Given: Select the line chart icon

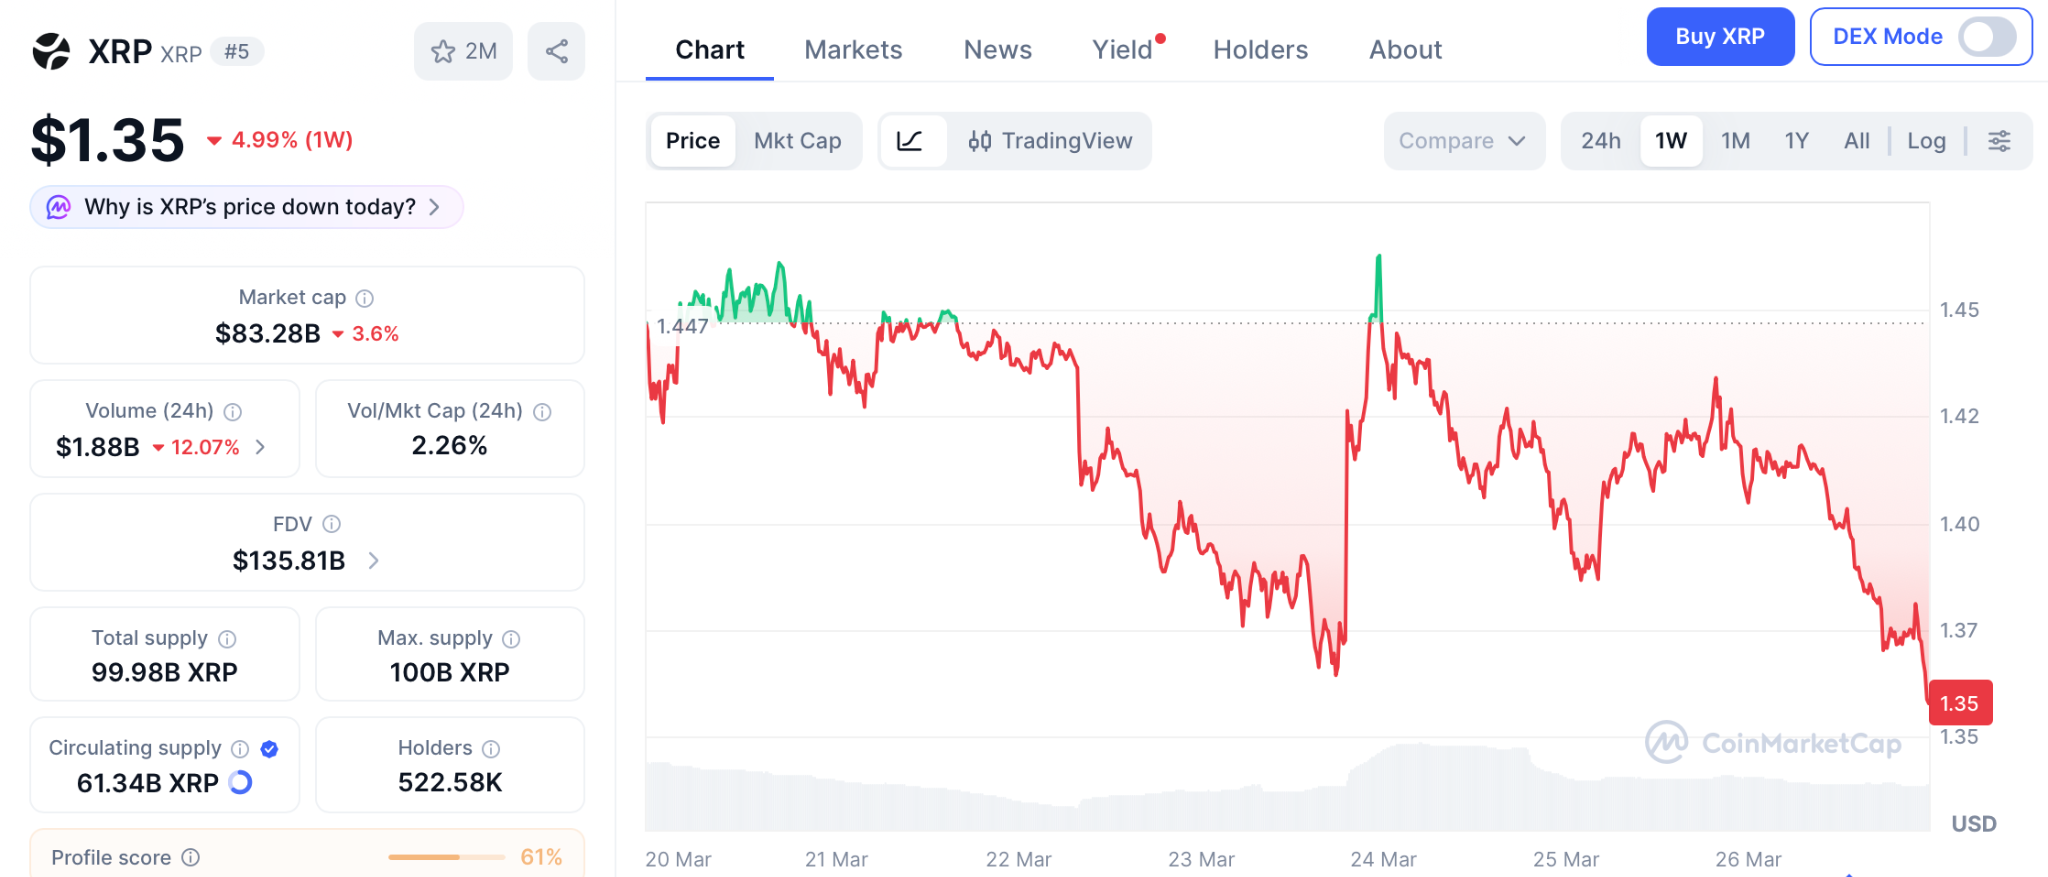Looking at the screenshot, I should (910, 141).
